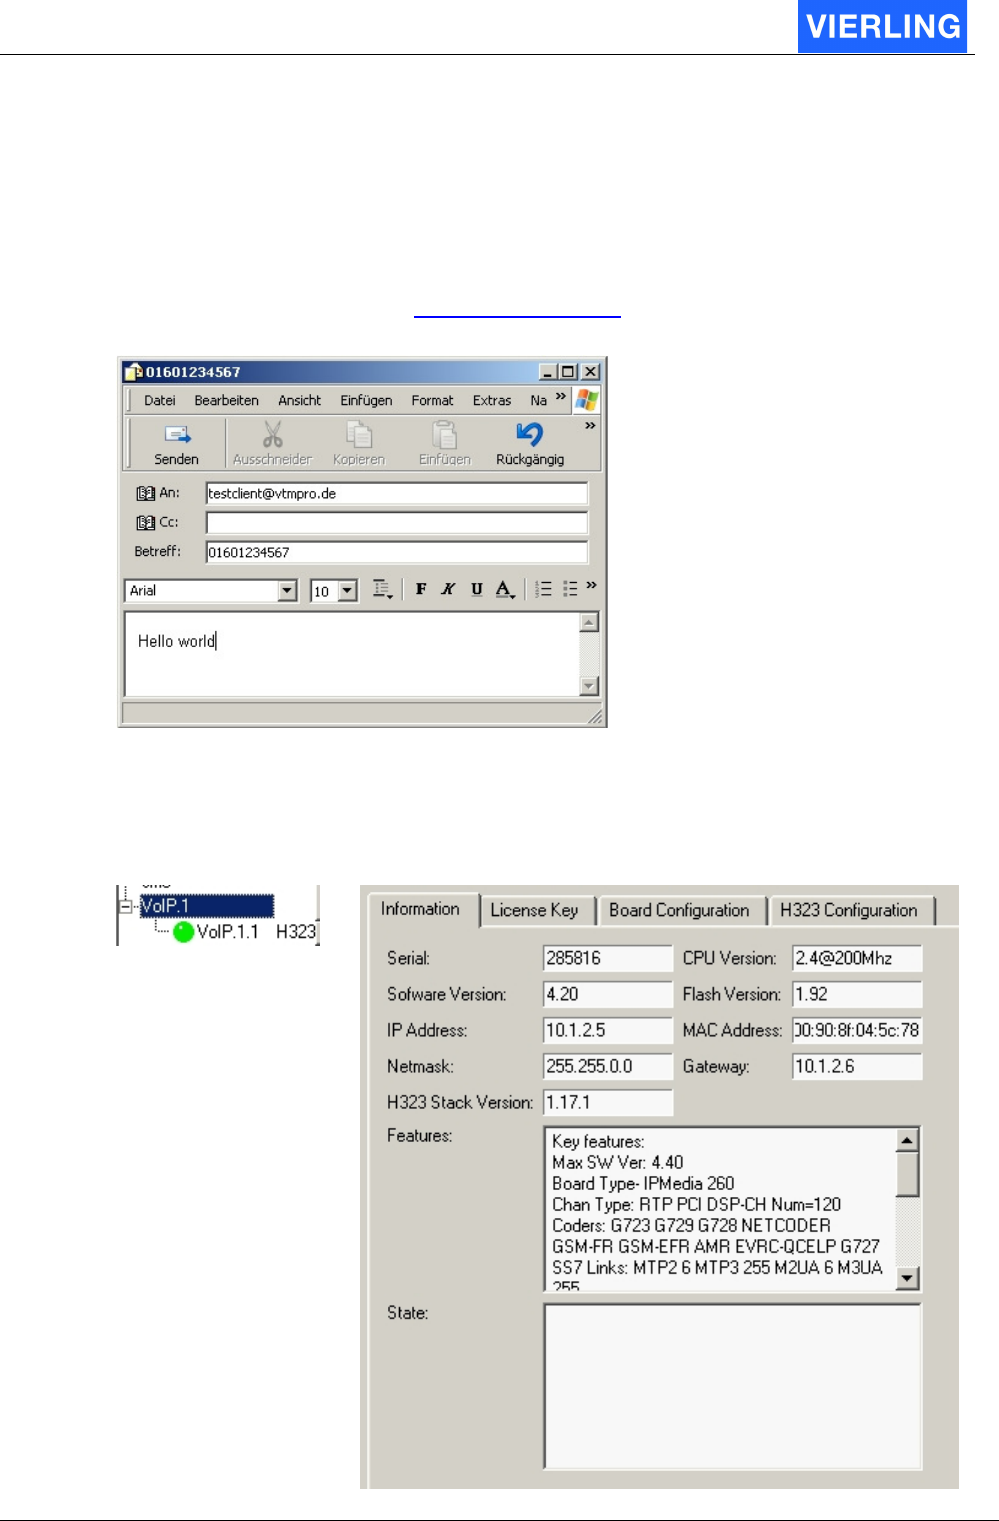999x1521 pixels.
Task: Open address book icon next to Cc
Action: coord(145,522)
